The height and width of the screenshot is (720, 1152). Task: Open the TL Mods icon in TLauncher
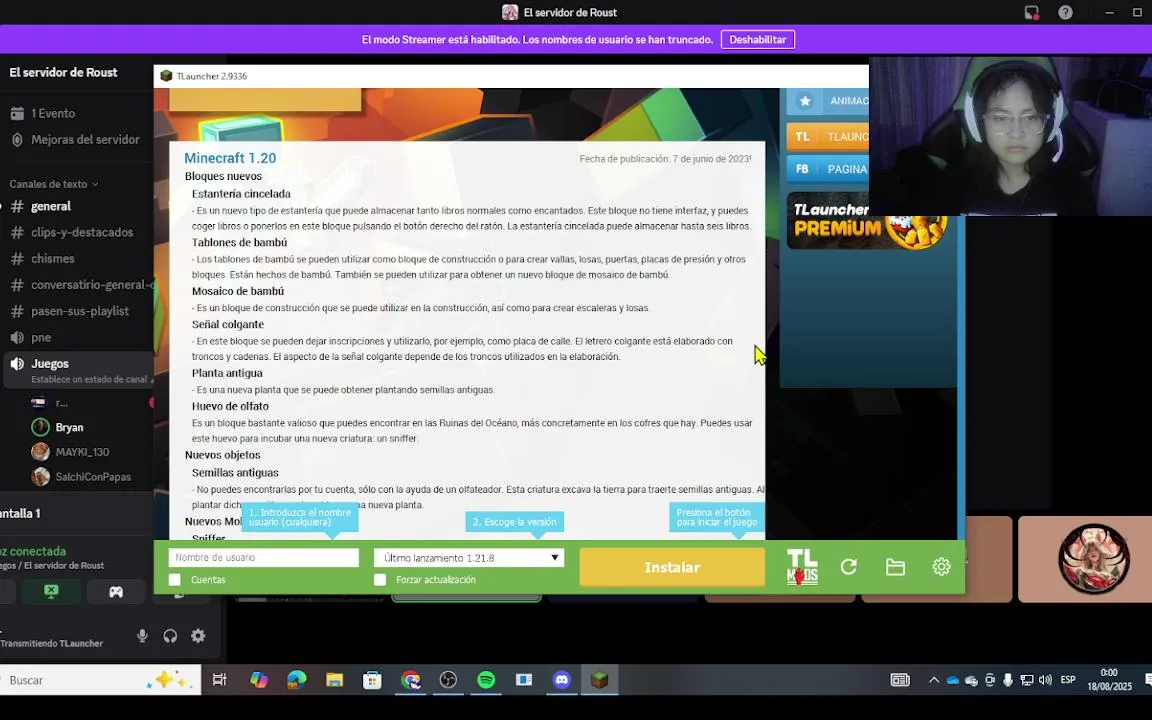tap(802, 567)
